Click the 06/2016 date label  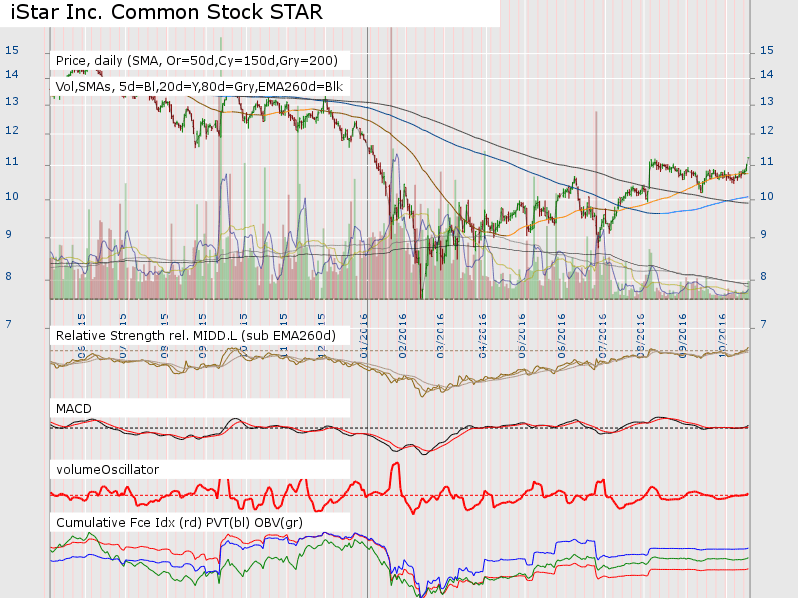561,336
